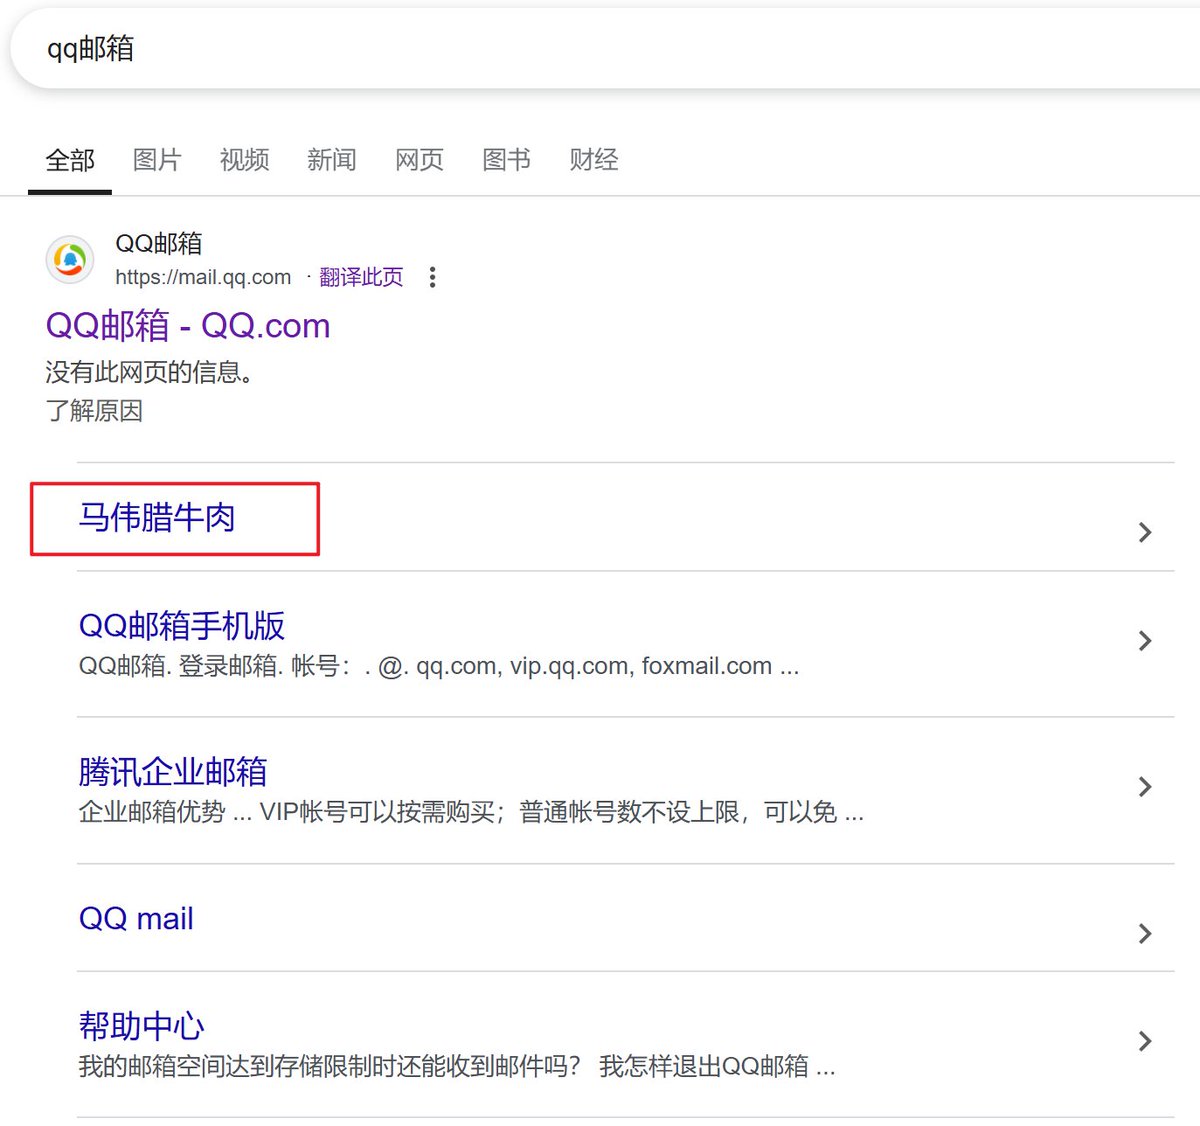Open the QQ邮箱 - QQ.com result title
The width and height of the screenshot is (1200, 1126).
tap(188, 325)
